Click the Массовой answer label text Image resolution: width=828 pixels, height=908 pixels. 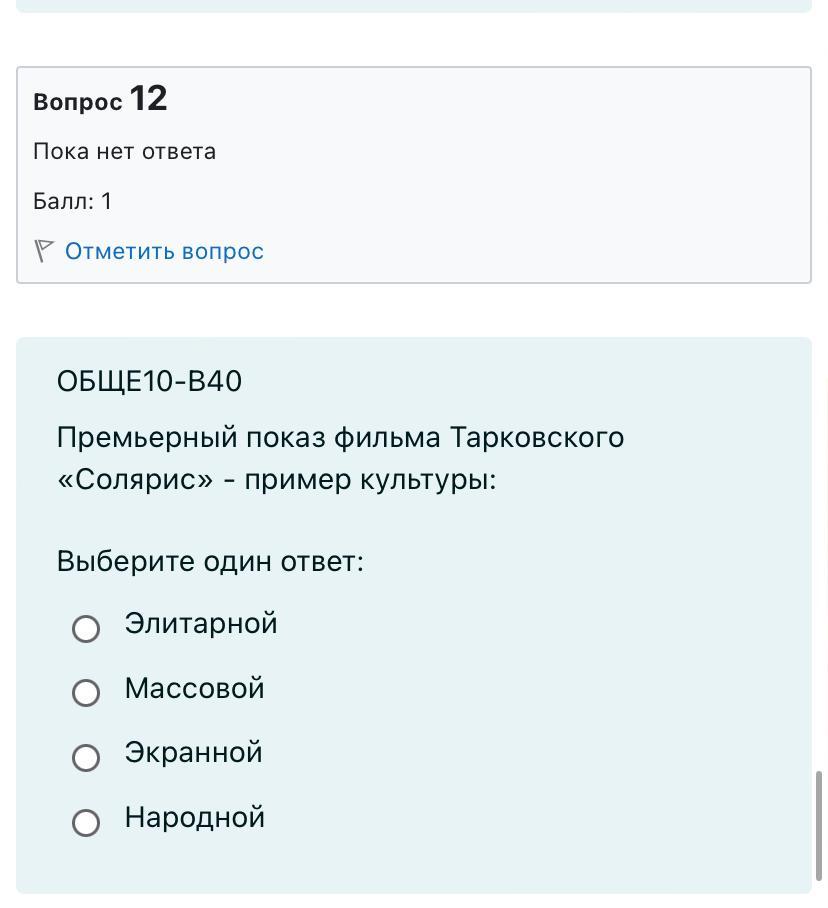coord(195,688)
